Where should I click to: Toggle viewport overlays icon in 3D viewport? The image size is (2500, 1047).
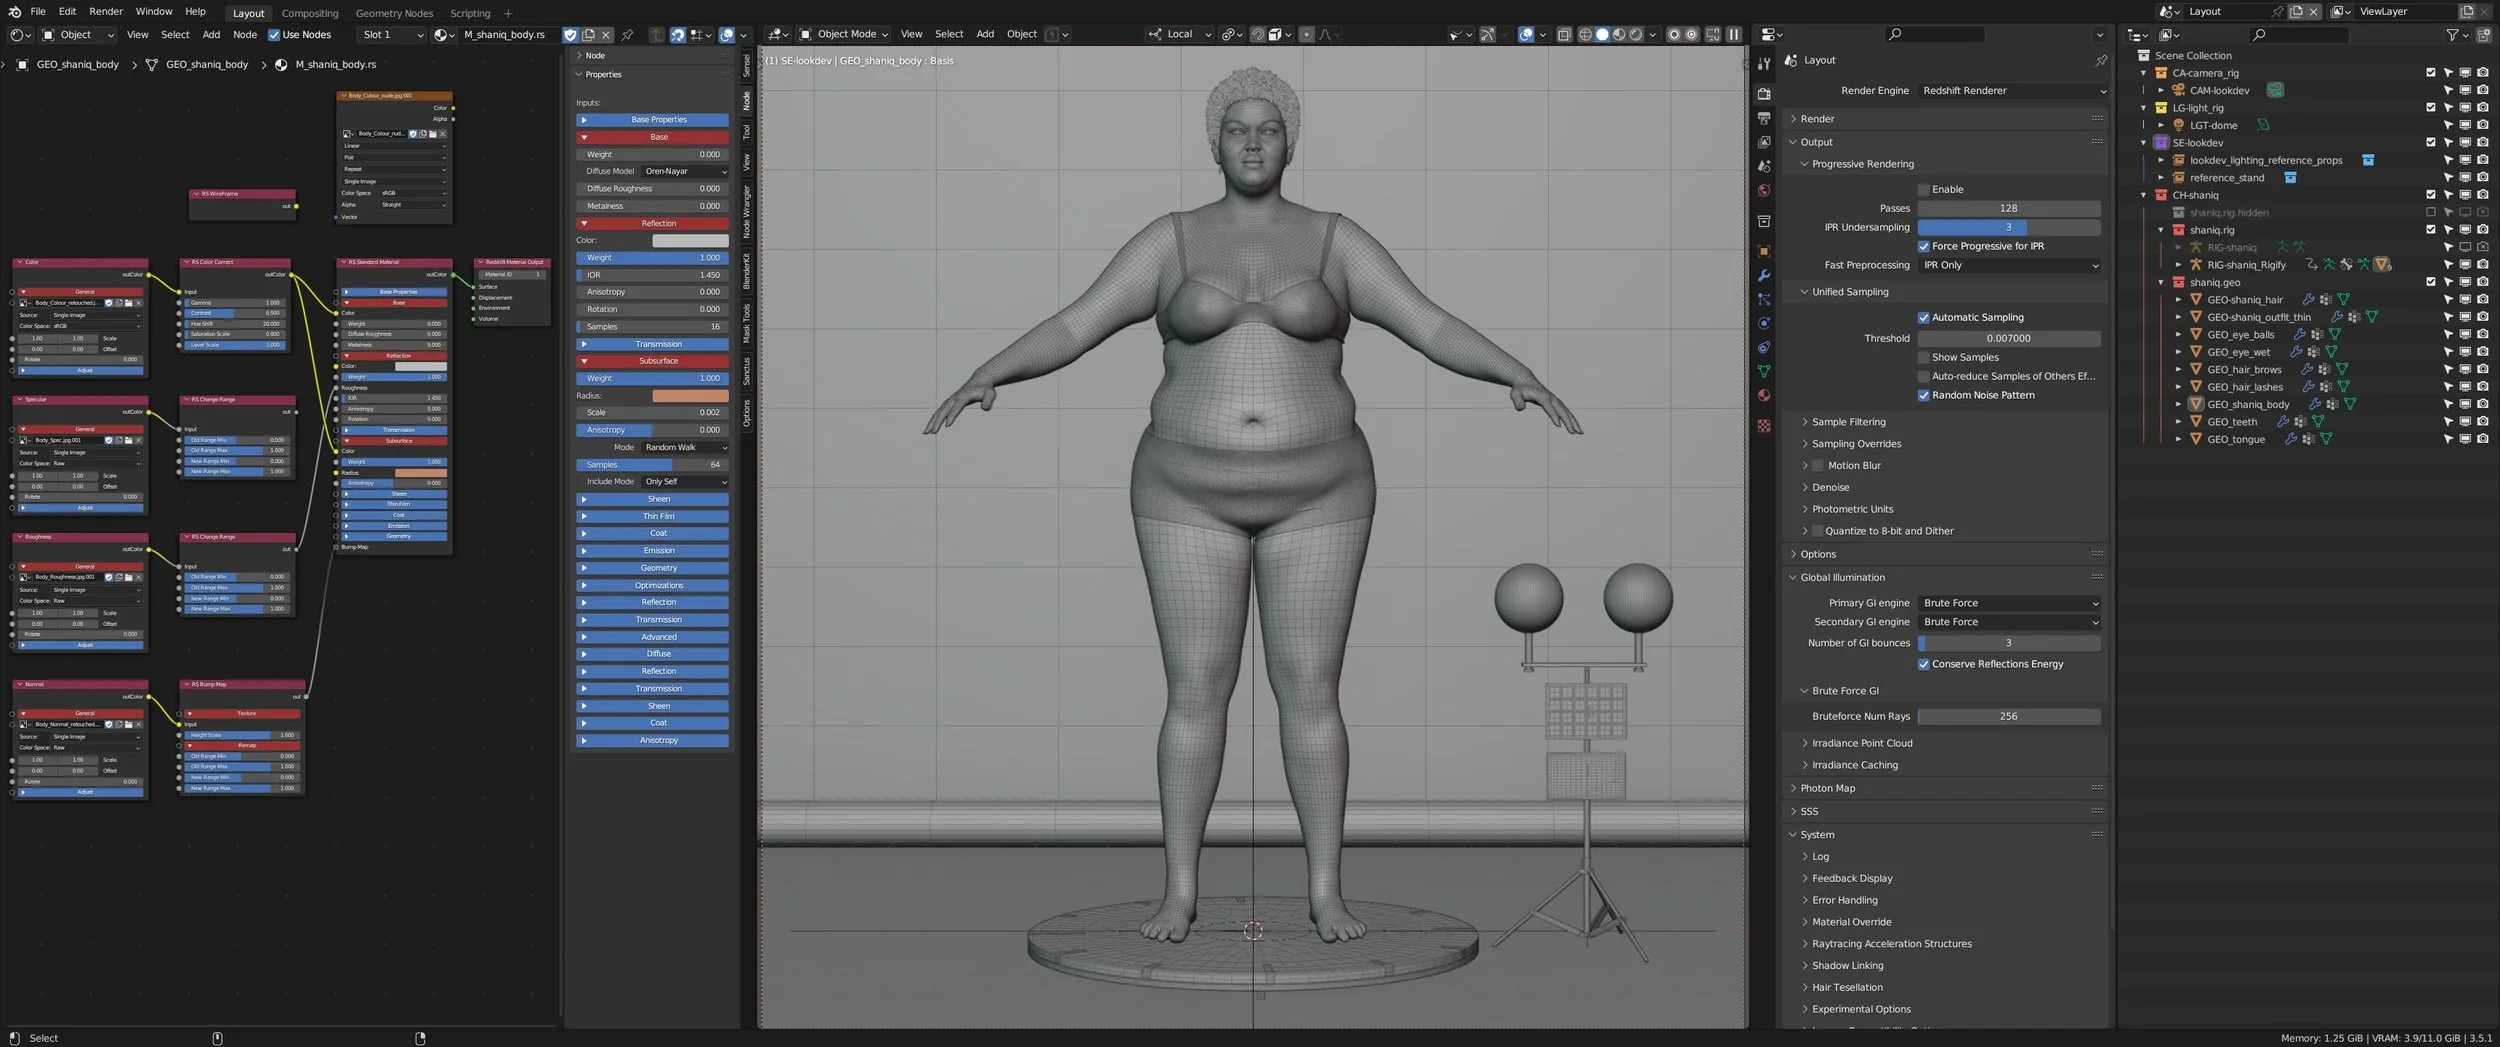(1525, 34)
